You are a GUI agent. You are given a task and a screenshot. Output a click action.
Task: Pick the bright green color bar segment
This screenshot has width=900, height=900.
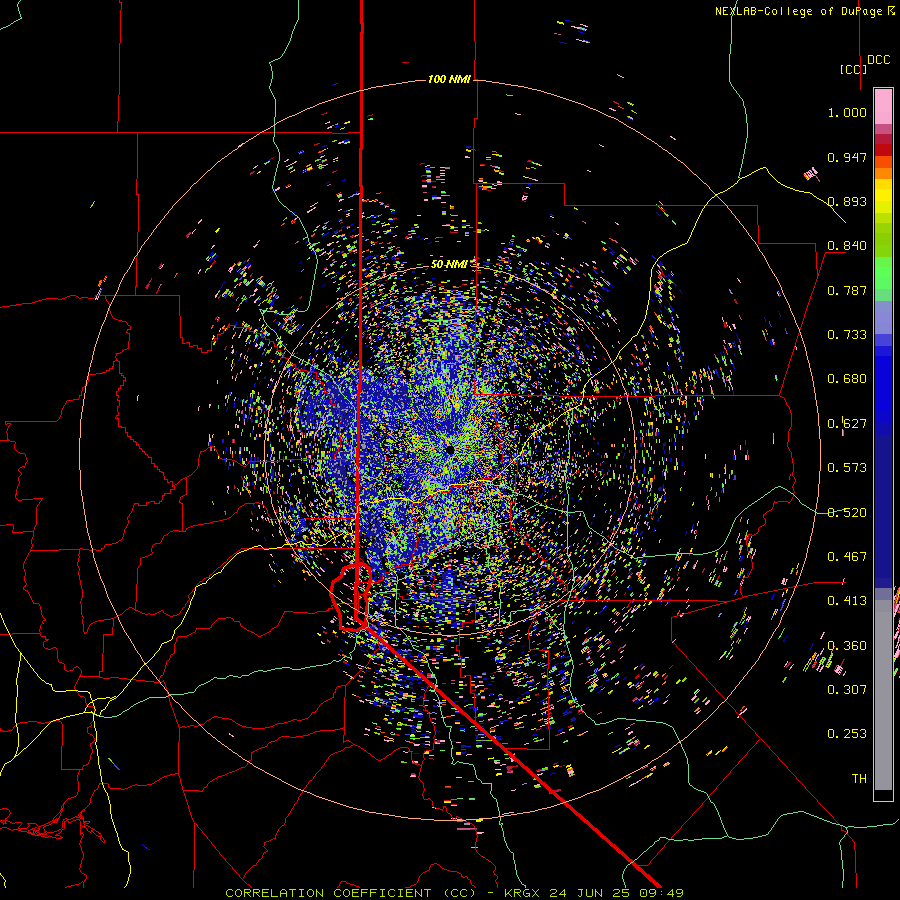click(x=883, y=273)
